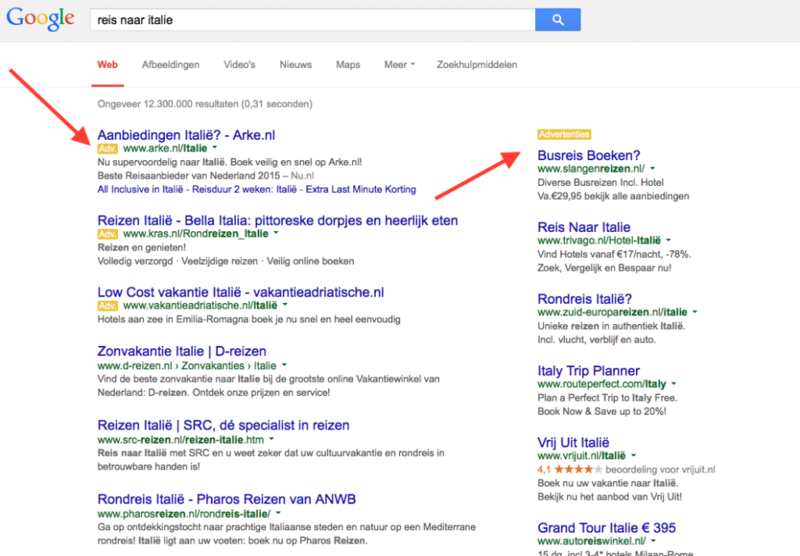Open 'Reisduur 2 weken: Italië' sitelink
The image size is (800, 556).
click(x=244, y=189)
